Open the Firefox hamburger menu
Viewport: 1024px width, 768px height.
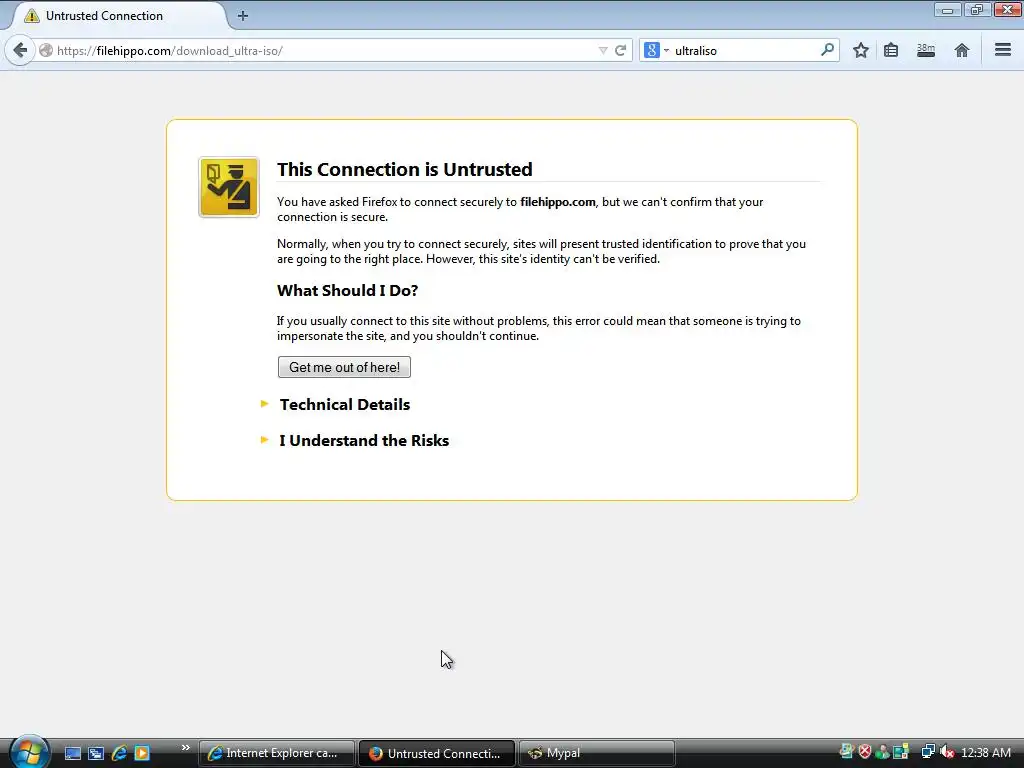pos(1003,50)
